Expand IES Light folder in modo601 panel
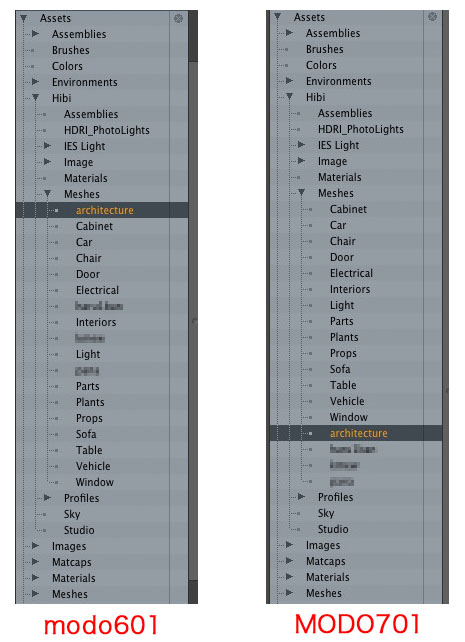 point(47,146)
